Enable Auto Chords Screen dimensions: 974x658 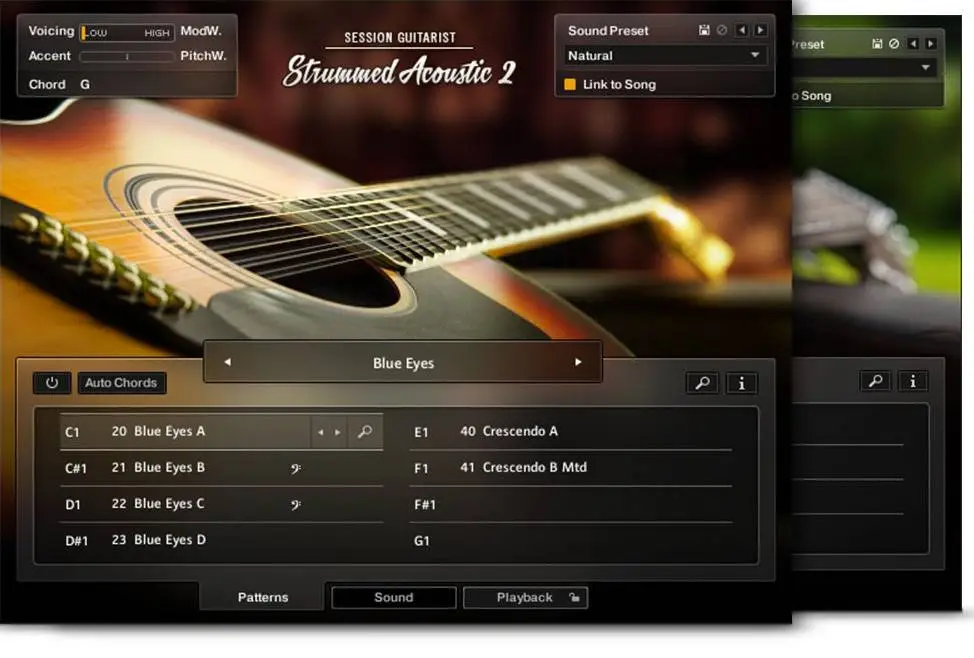pyautogui.click(x=121, y=383)
